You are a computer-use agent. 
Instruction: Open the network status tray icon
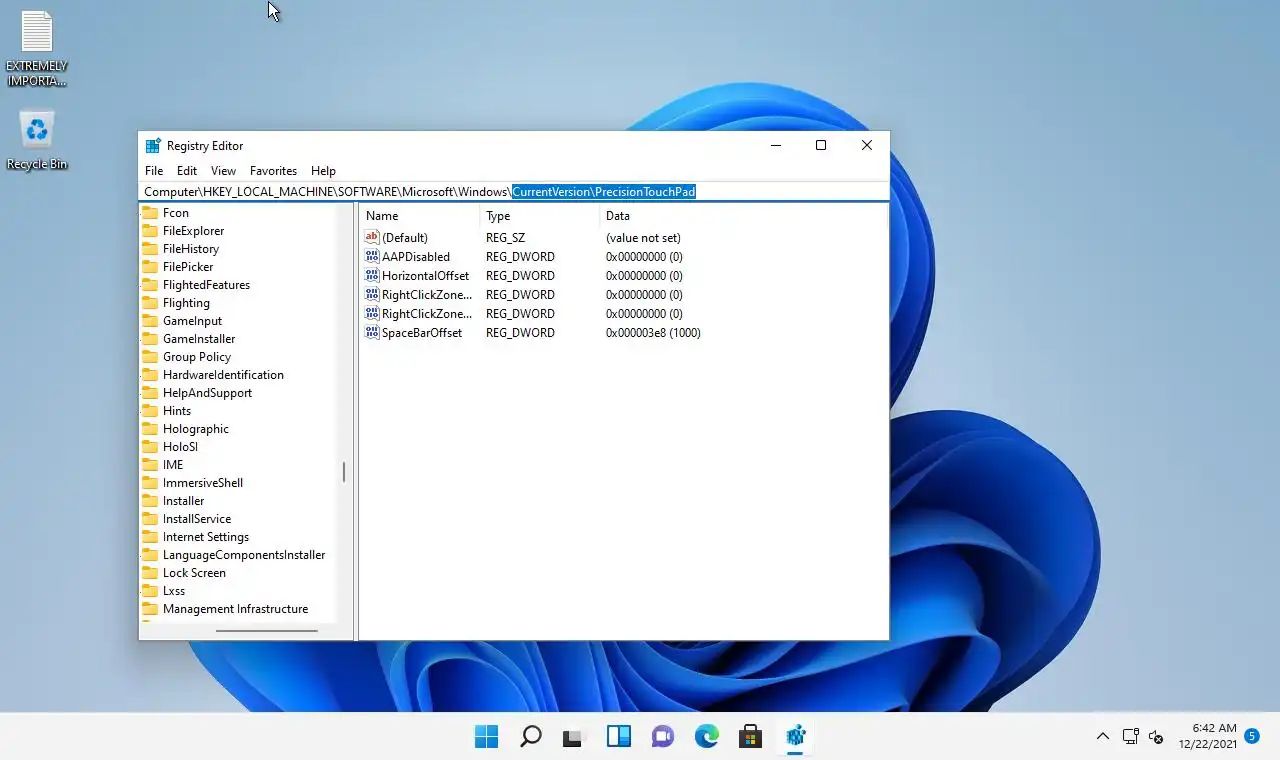1130,737
